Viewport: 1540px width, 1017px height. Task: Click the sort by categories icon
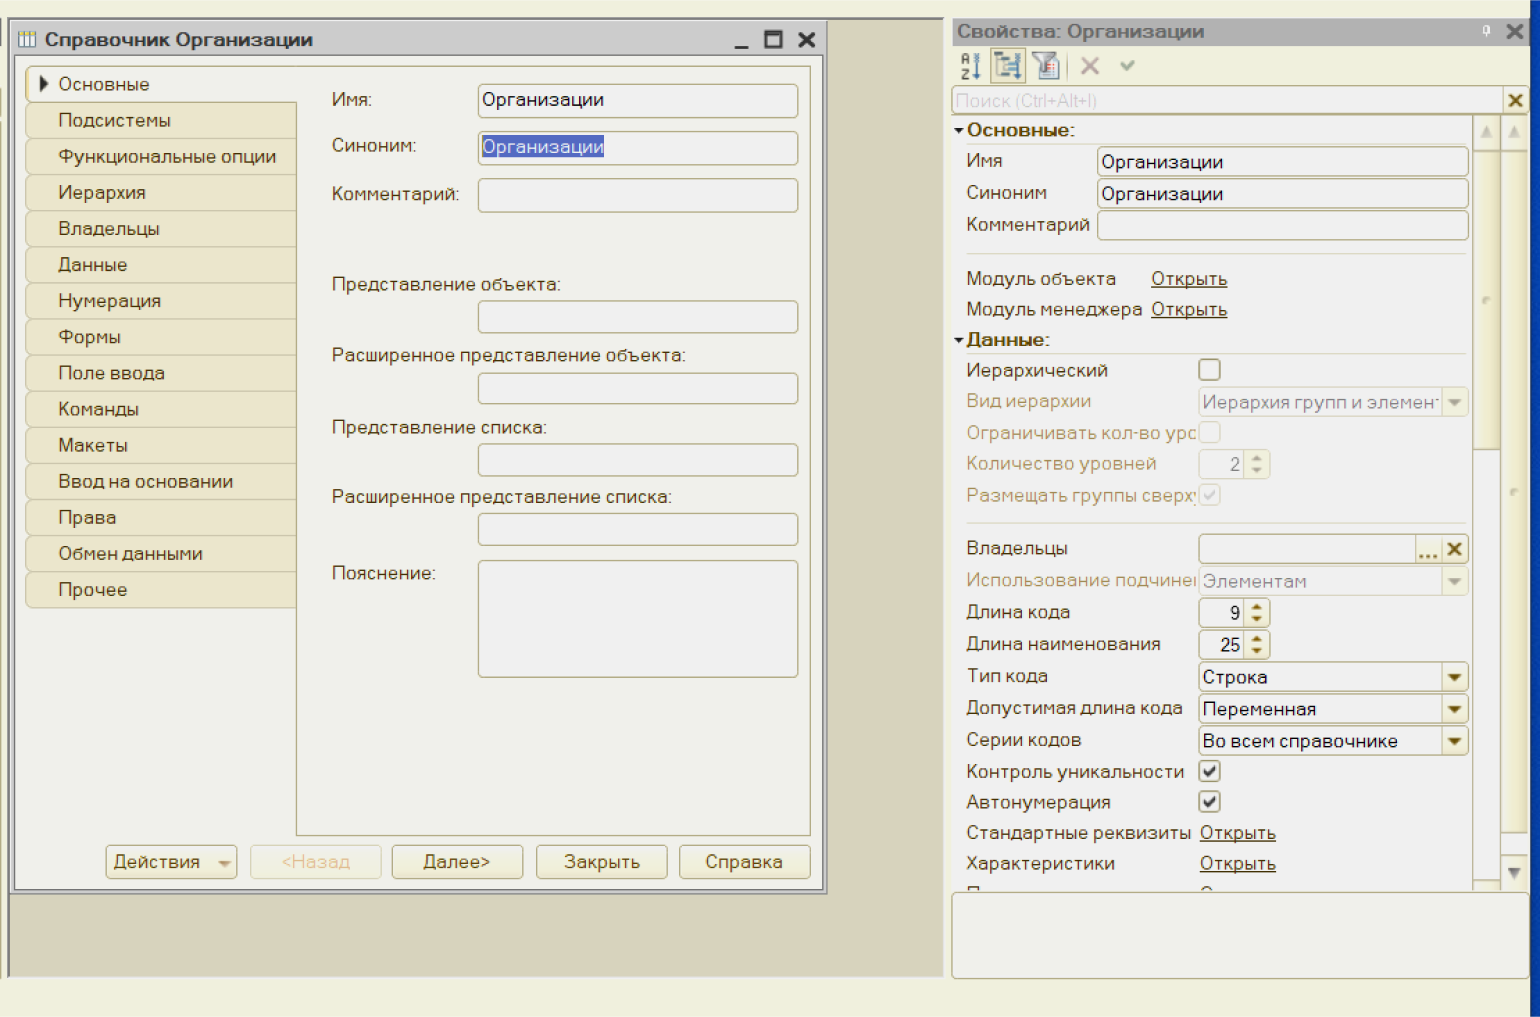1008,66
